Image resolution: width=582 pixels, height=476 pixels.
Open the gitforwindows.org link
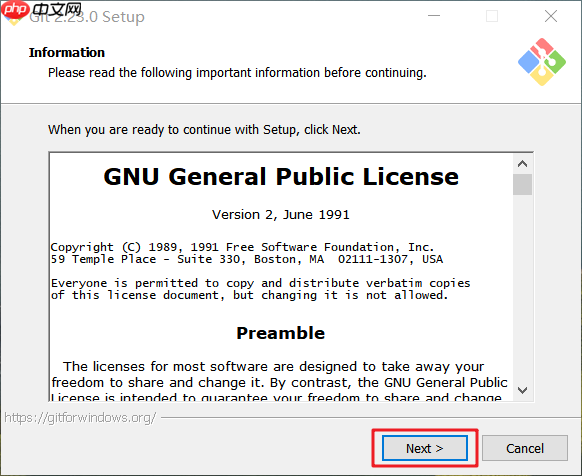coord(80,418)
